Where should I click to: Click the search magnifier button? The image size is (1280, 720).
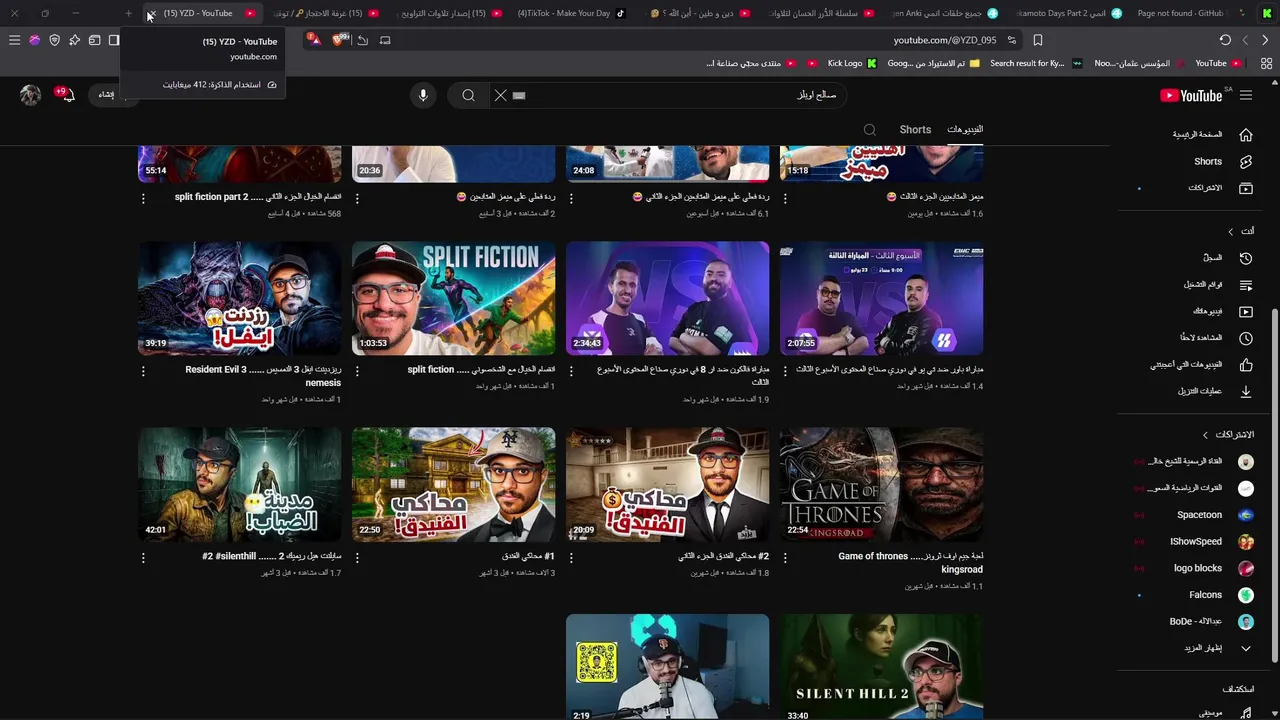click(468, 95)
